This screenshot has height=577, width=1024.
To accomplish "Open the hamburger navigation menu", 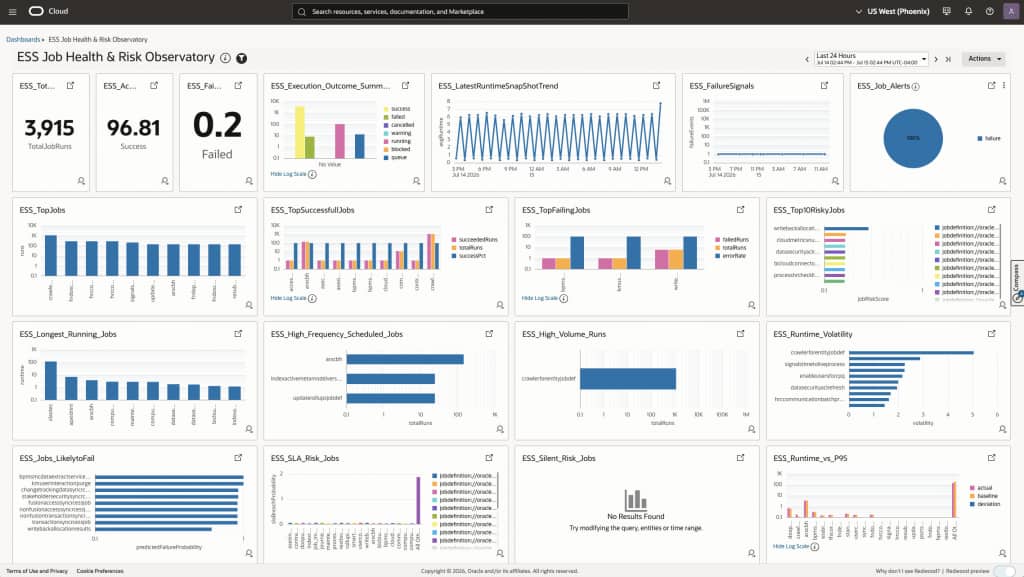I will pyautogui.click(x=12, y=11).
